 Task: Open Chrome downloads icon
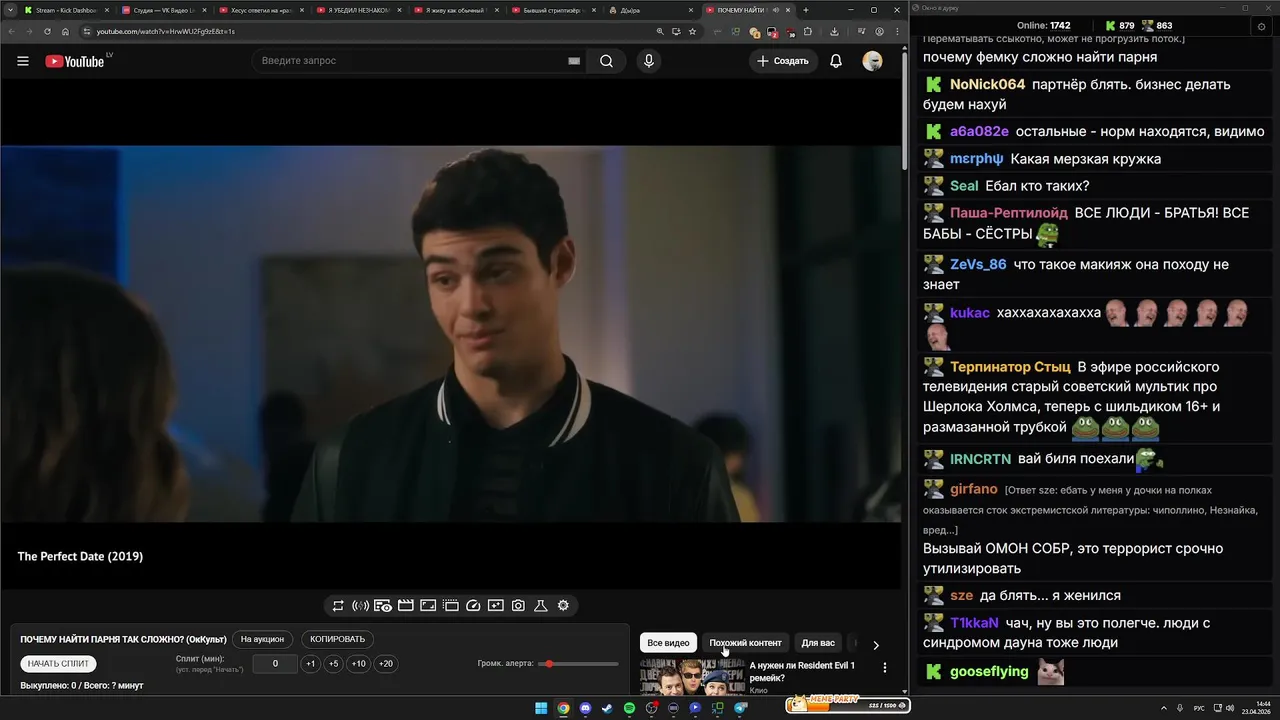[x=834, y=31]
